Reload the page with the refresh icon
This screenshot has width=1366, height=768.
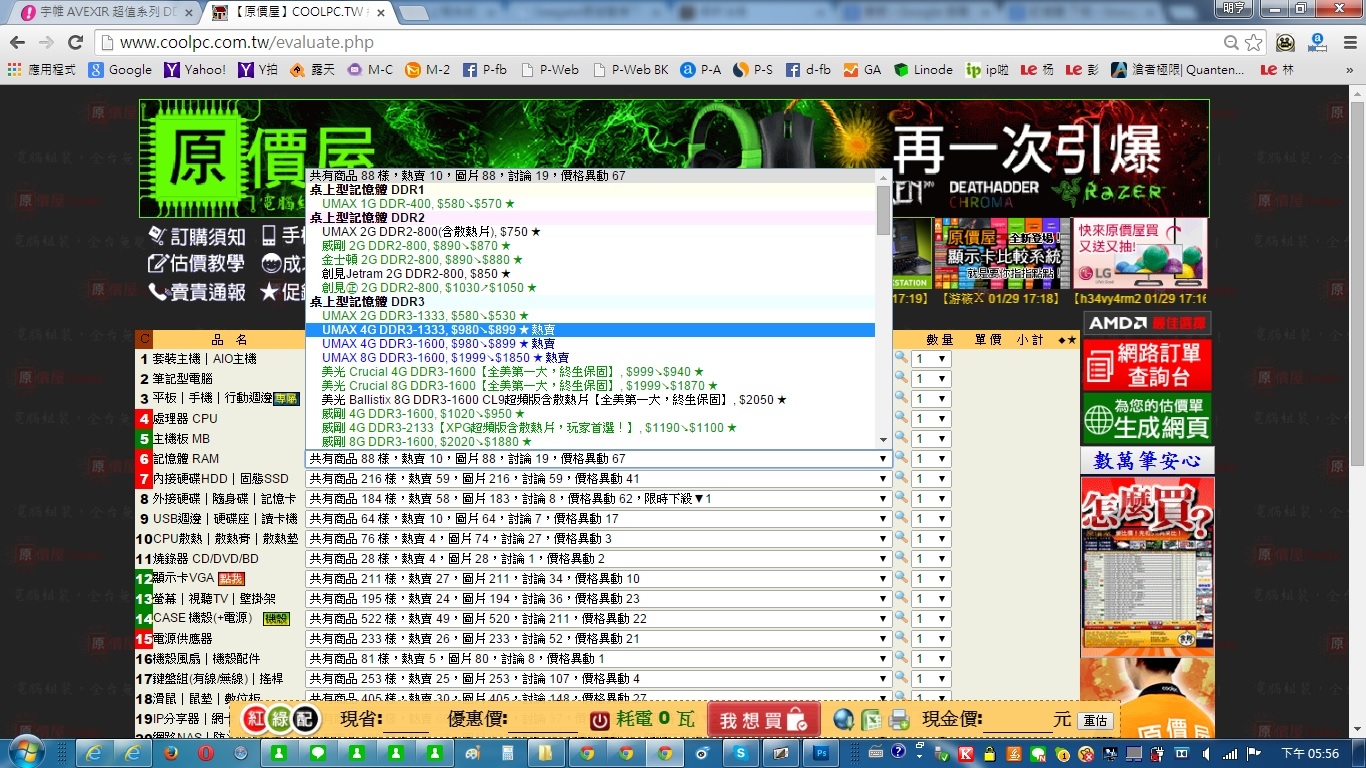coord(75,42)
